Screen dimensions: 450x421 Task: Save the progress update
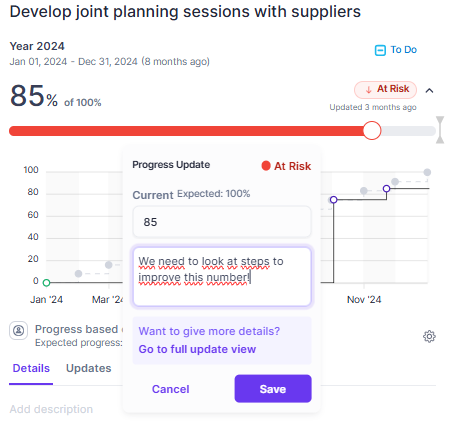(x=273, y=389)
